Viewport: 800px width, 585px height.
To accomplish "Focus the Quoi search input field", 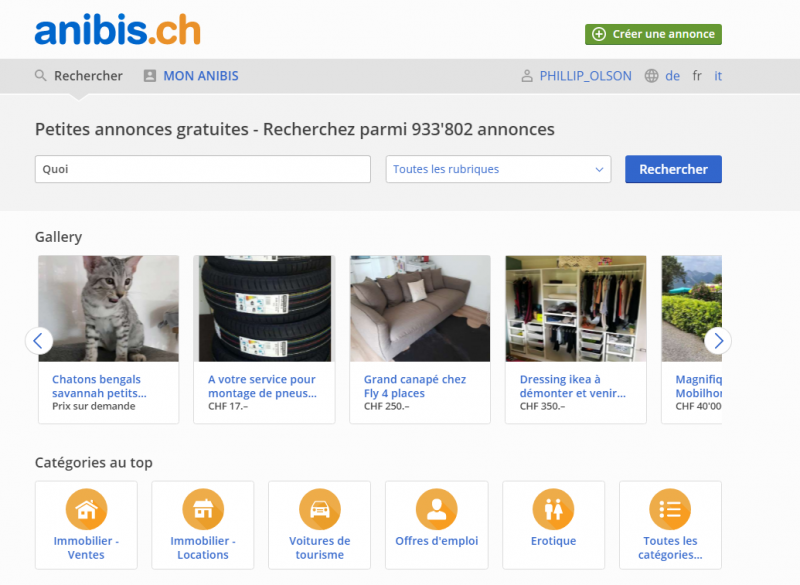I will pyautogui.click(x=203, y=169).
